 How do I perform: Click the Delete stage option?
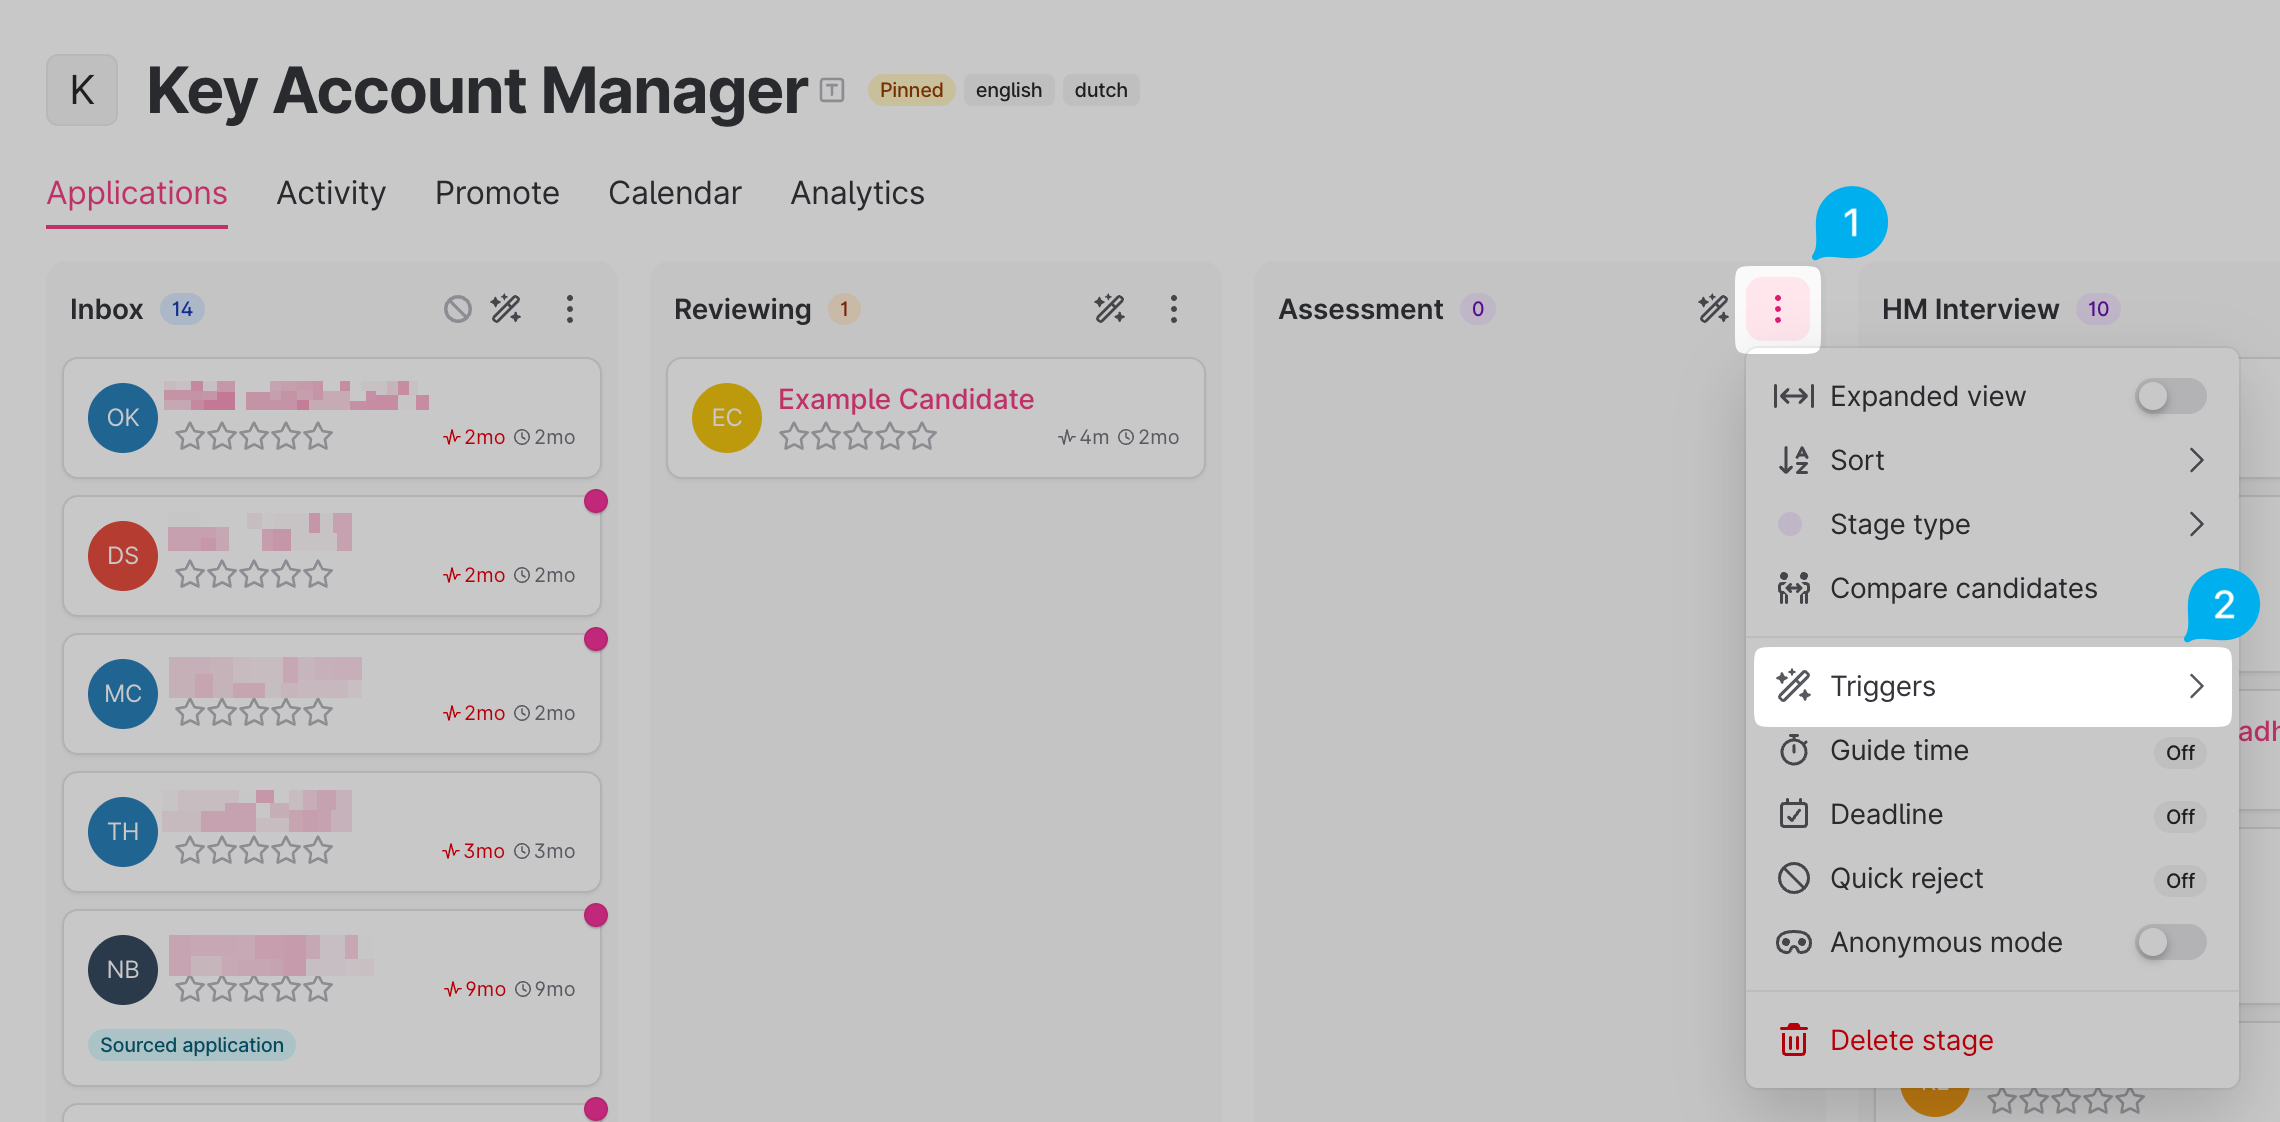pos(1911,1040)
